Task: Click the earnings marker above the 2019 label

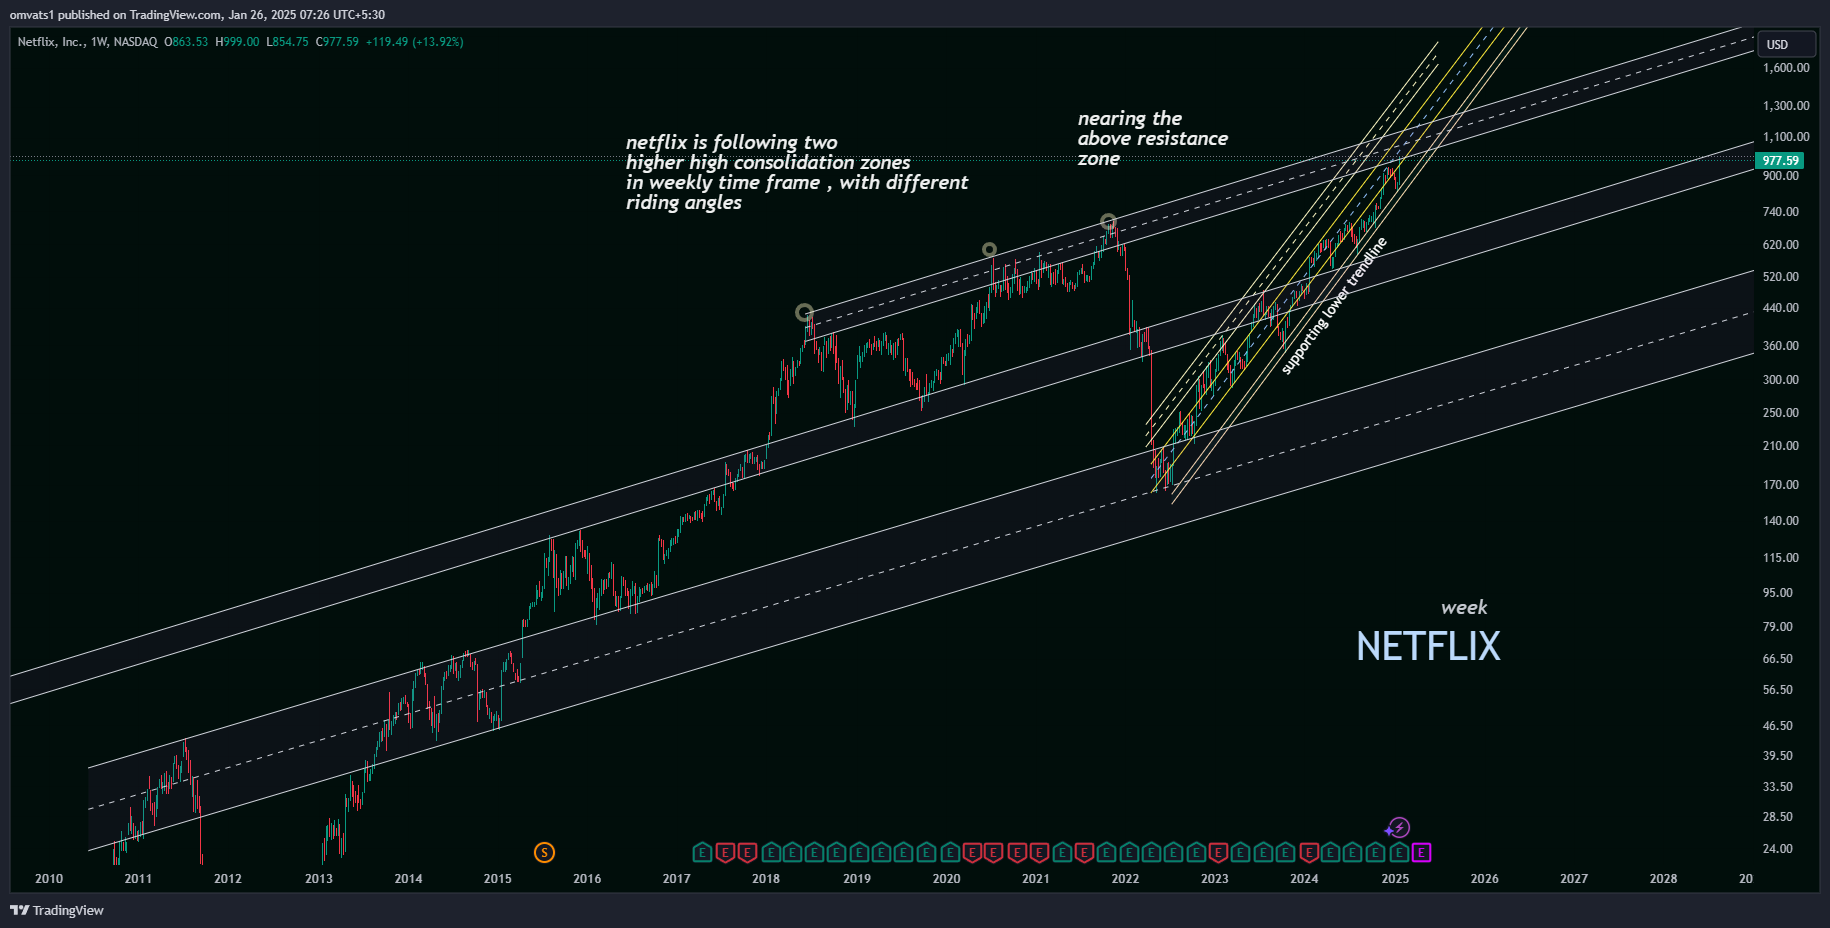Action: (x=859, y=852)
